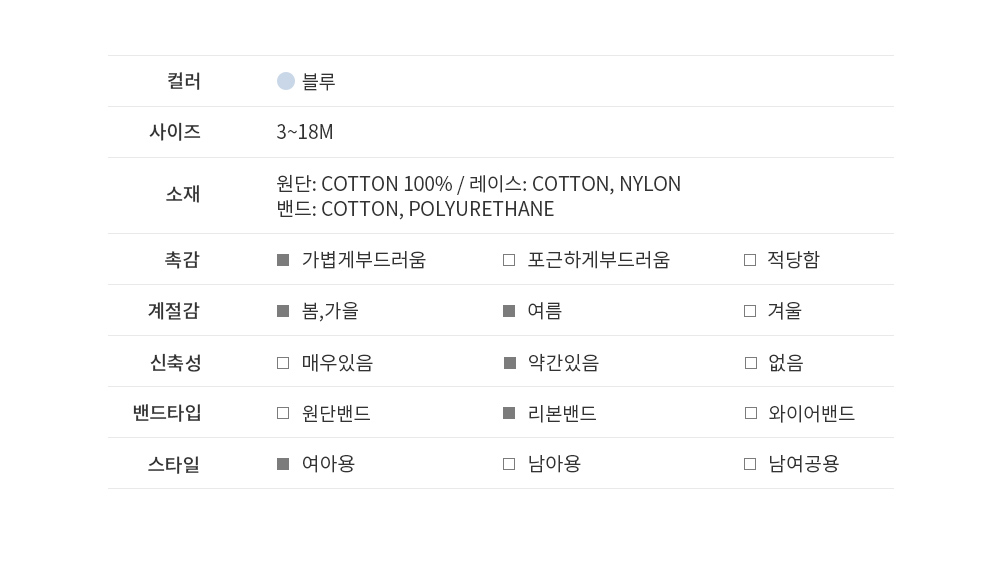
Task: Check the 포근하게부드러움 texture checkbox
Action: click(x=509, y=260)
